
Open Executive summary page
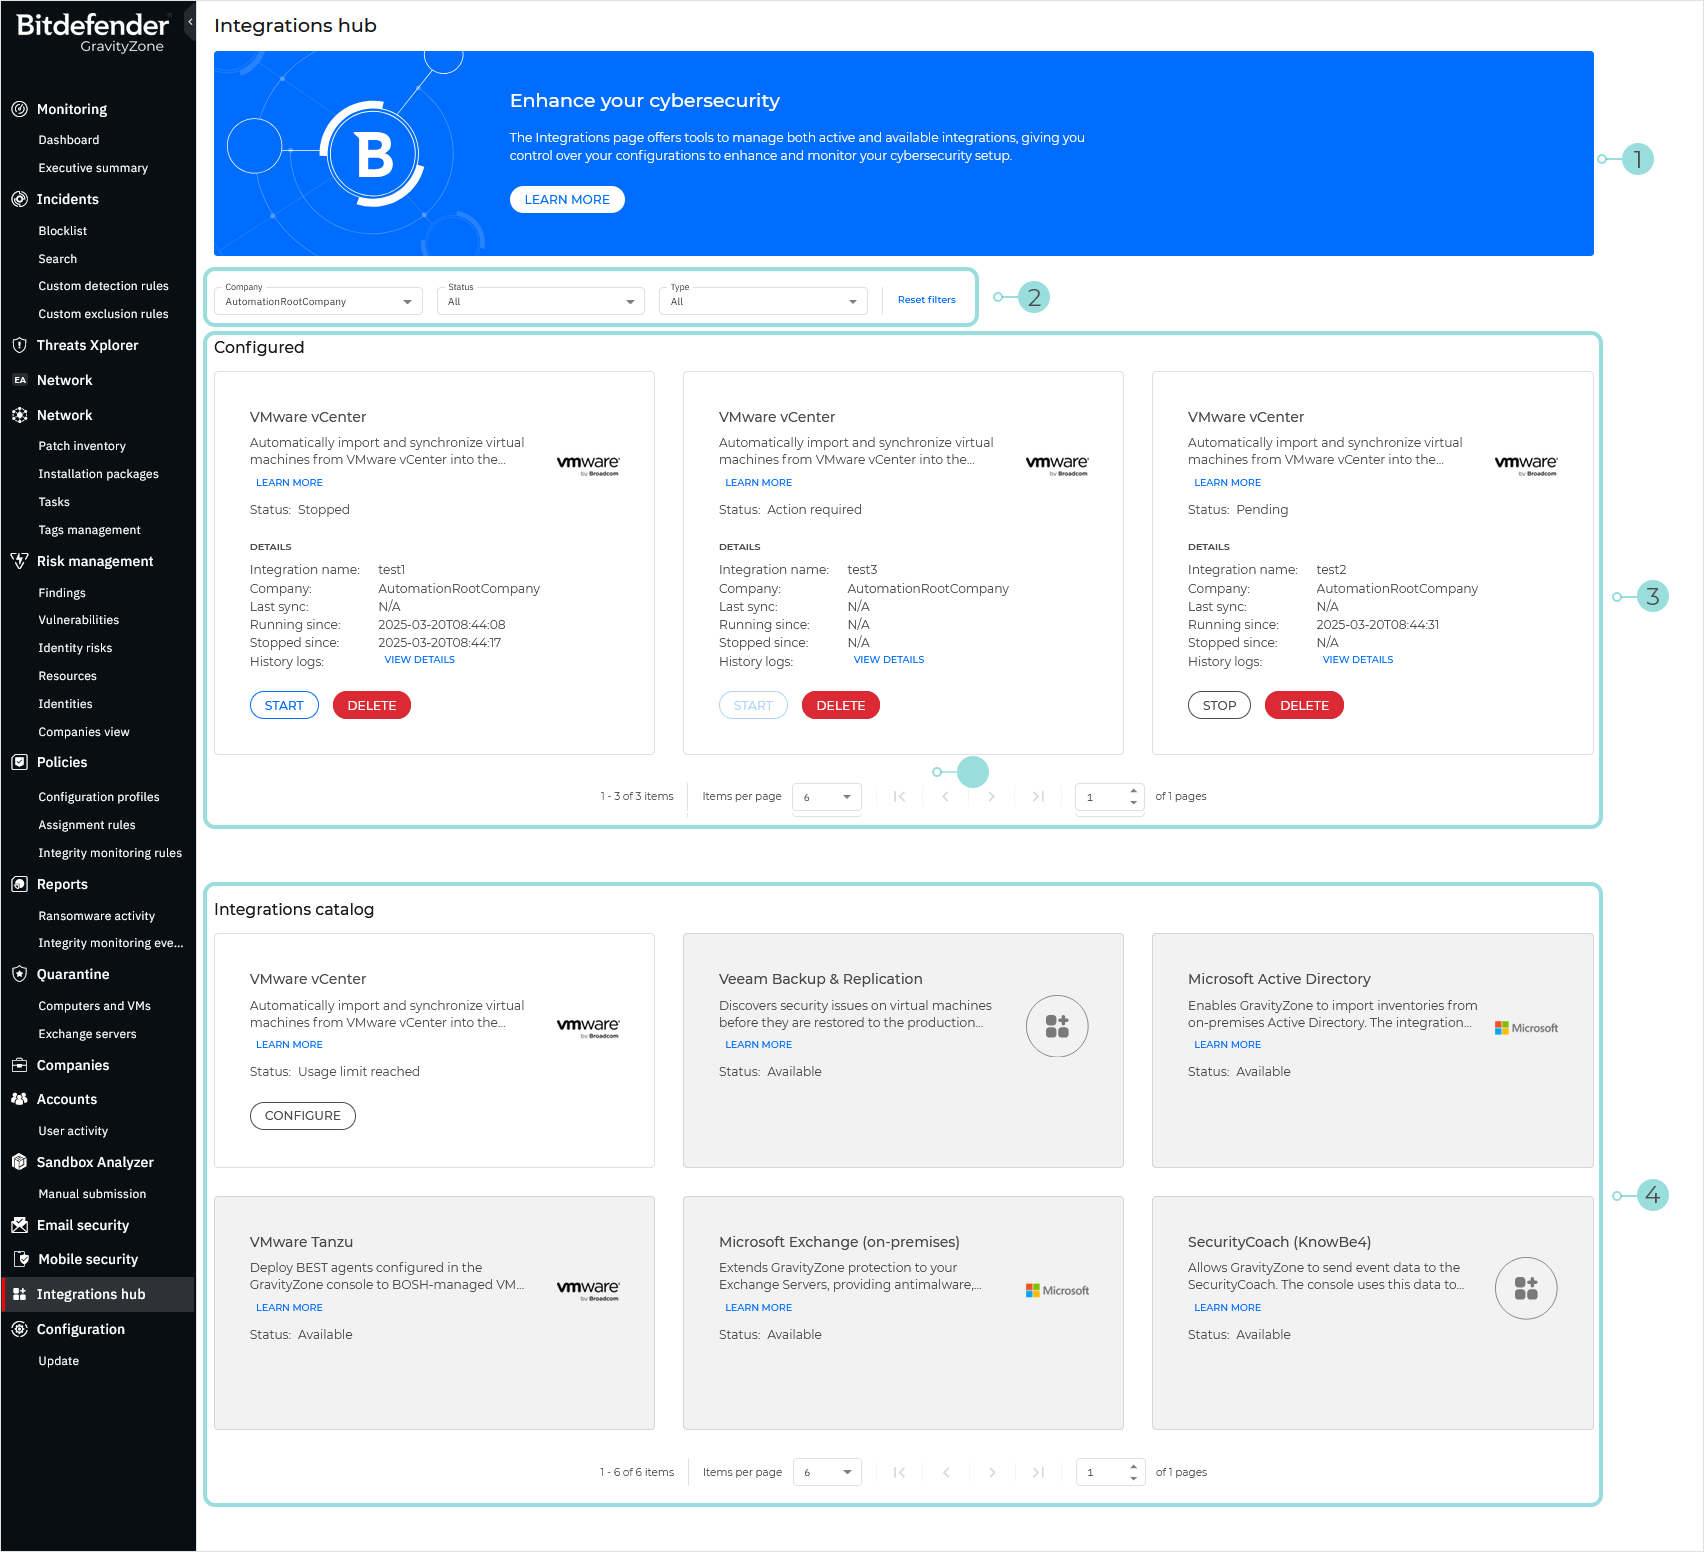click(93, 168)
